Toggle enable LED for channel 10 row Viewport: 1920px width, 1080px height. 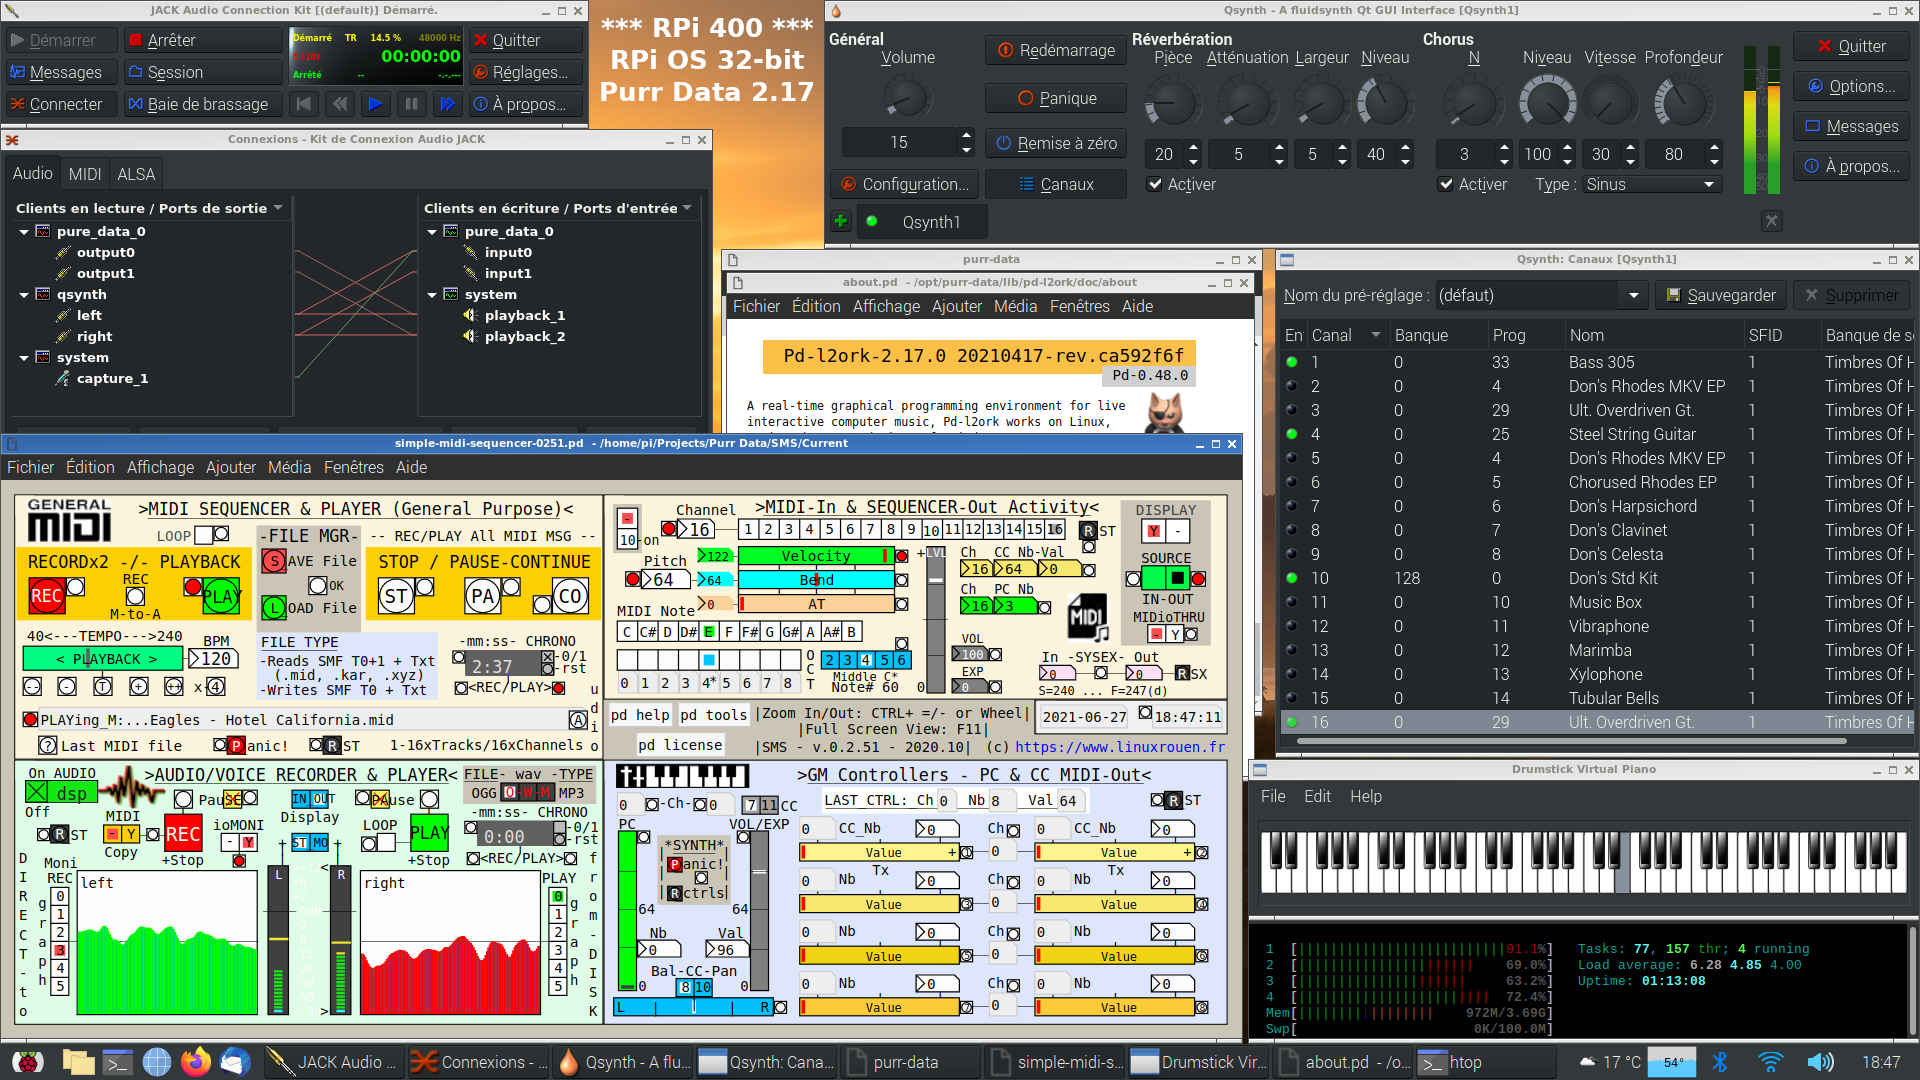coord(1292,578)
